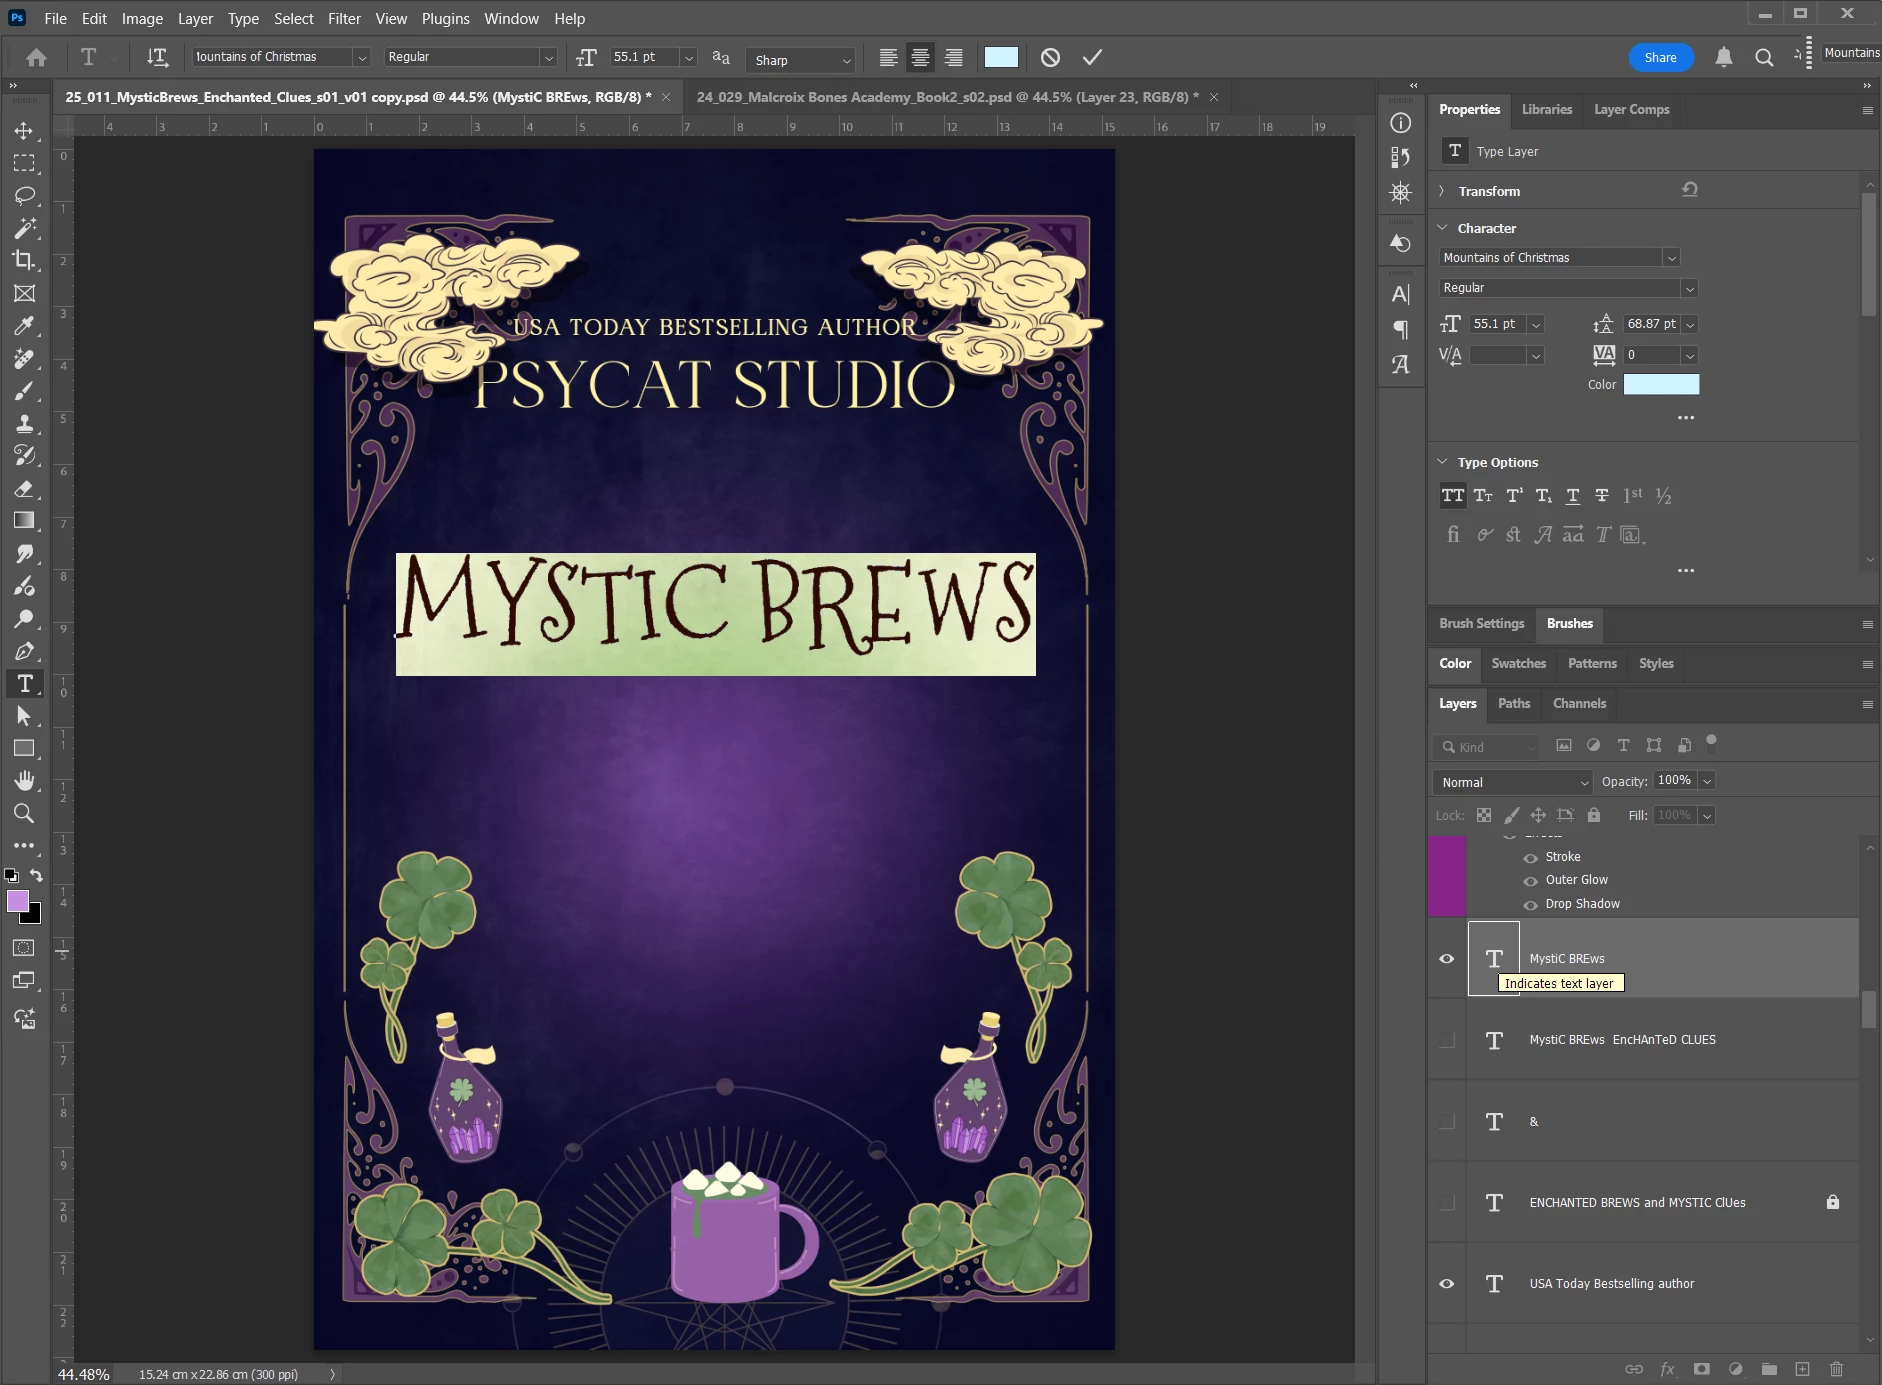Open the layer blend mode dropdown

1514,782
